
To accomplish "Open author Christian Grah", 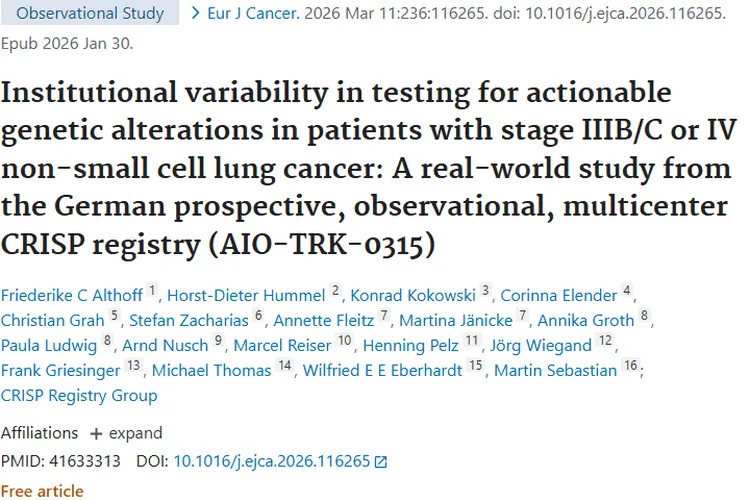I will [x=52, y=320].
